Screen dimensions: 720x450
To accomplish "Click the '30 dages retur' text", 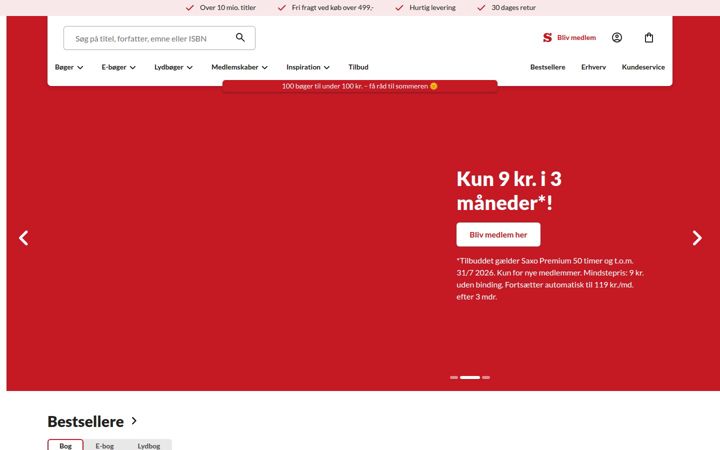I will tap(513, 8).
